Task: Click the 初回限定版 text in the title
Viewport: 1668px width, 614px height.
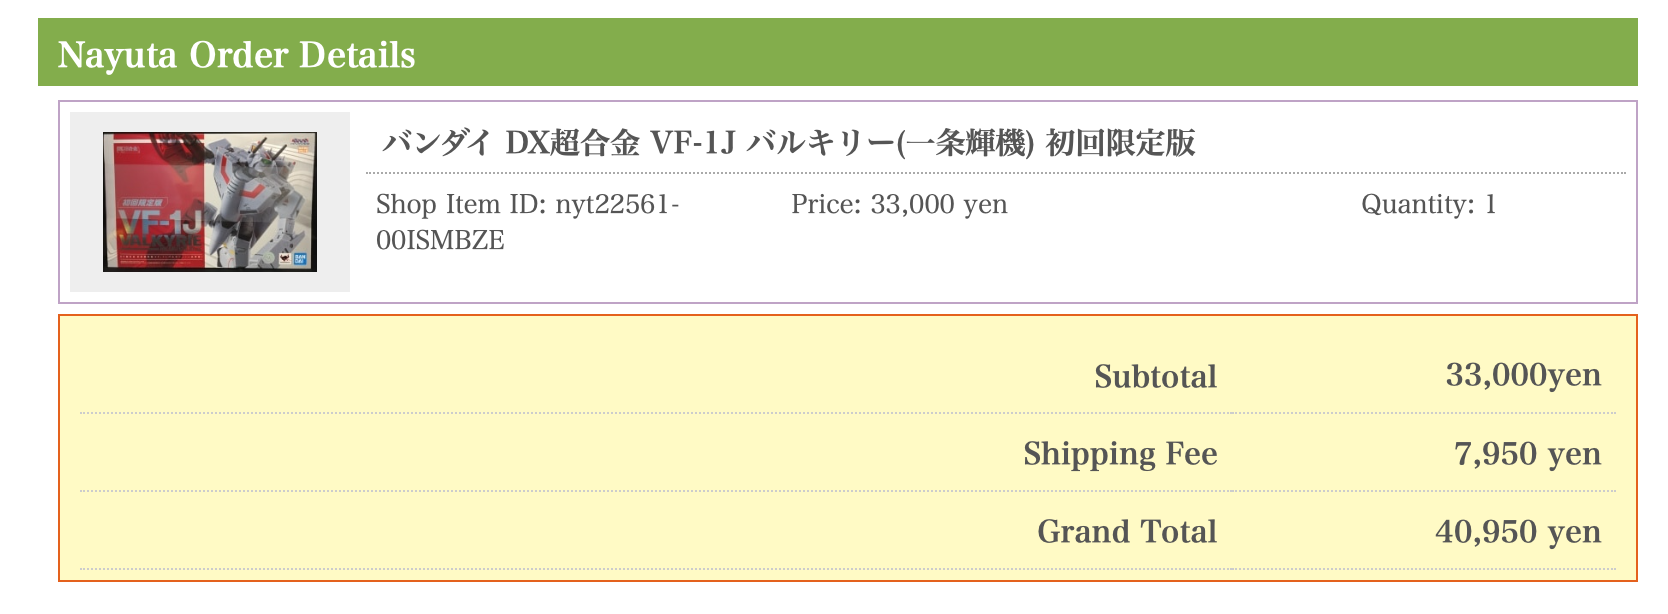Action: (1120, 143)
